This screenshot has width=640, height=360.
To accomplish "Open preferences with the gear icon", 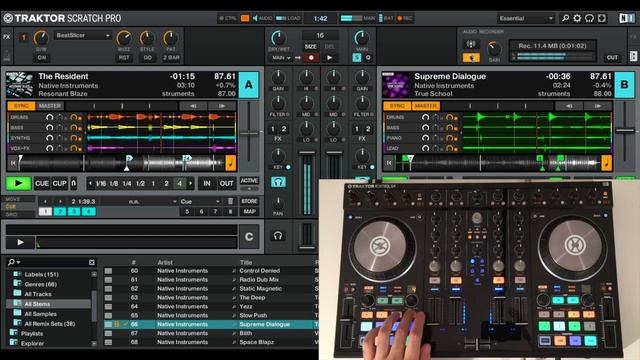I will coord(577,18).
